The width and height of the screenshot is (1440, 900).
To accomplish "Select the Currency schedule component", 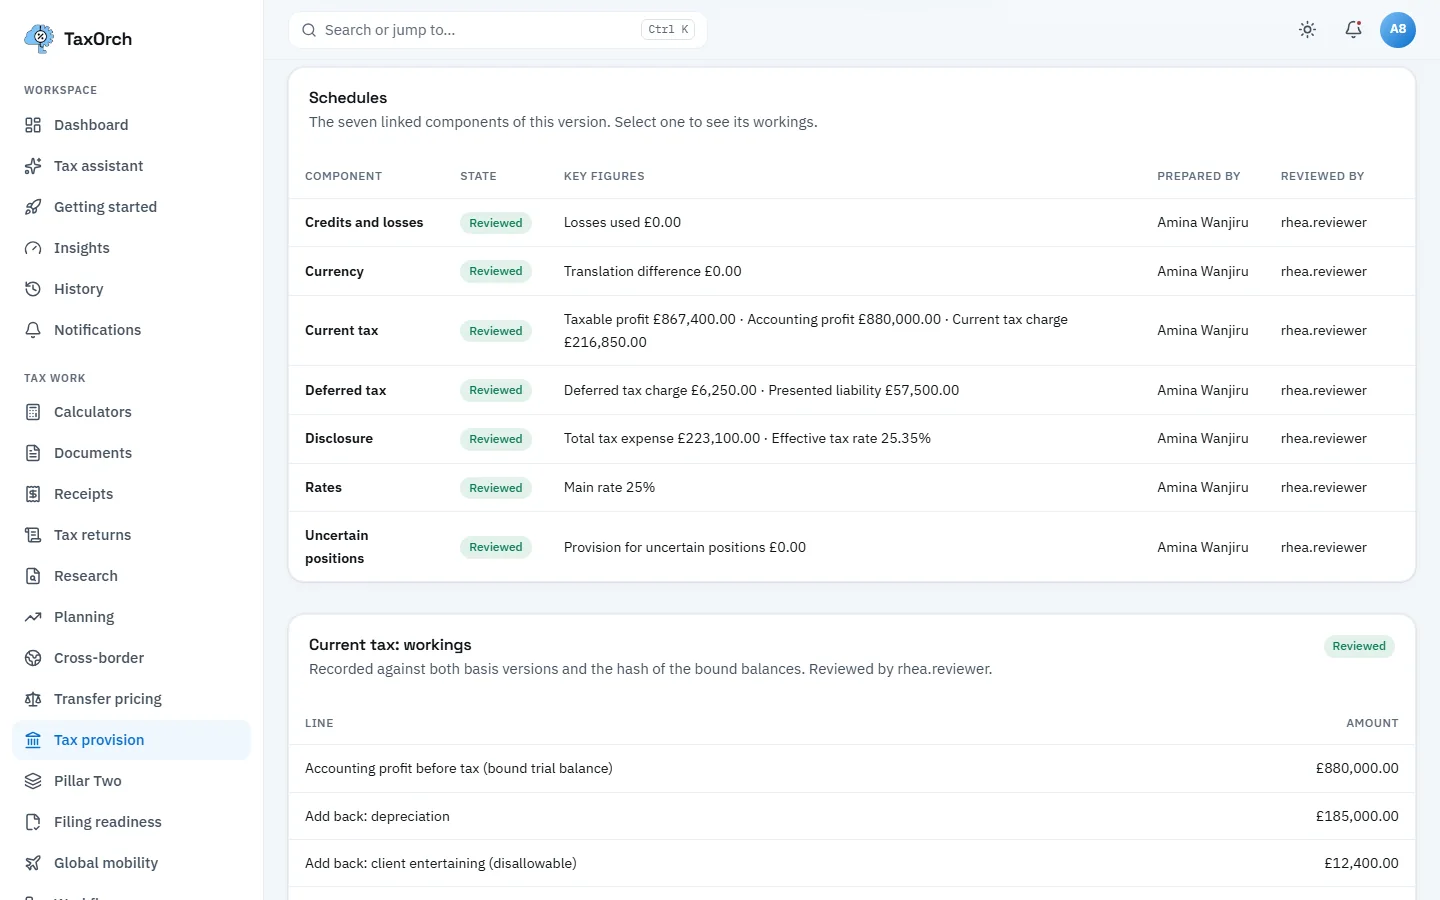I will click(x=334, y=272).
